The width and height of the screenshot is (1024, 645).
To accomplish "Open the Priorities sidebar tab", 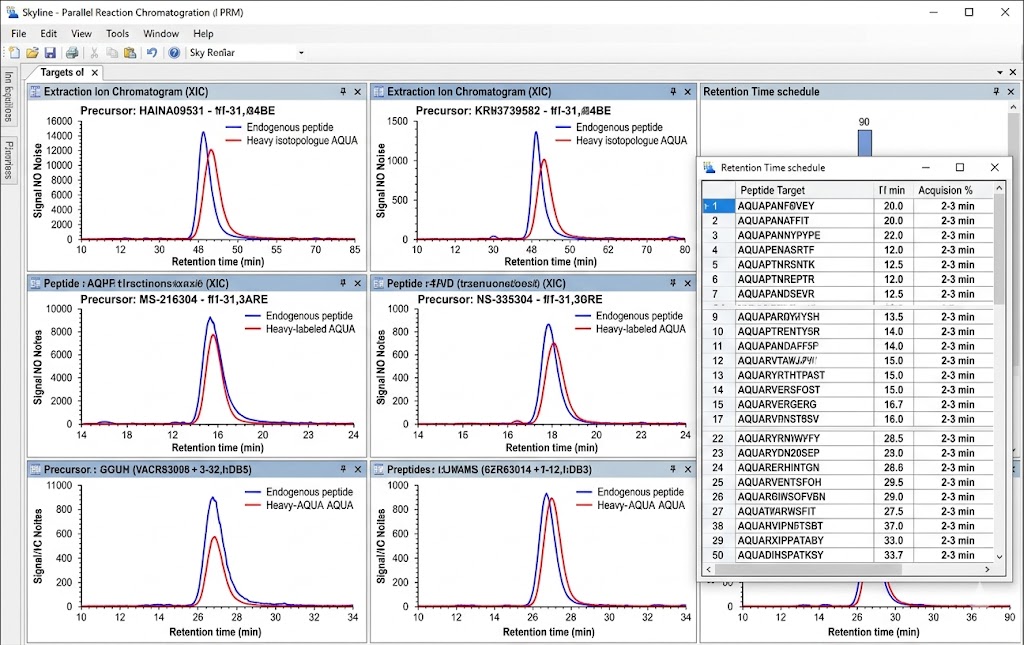I will [8, 160].
